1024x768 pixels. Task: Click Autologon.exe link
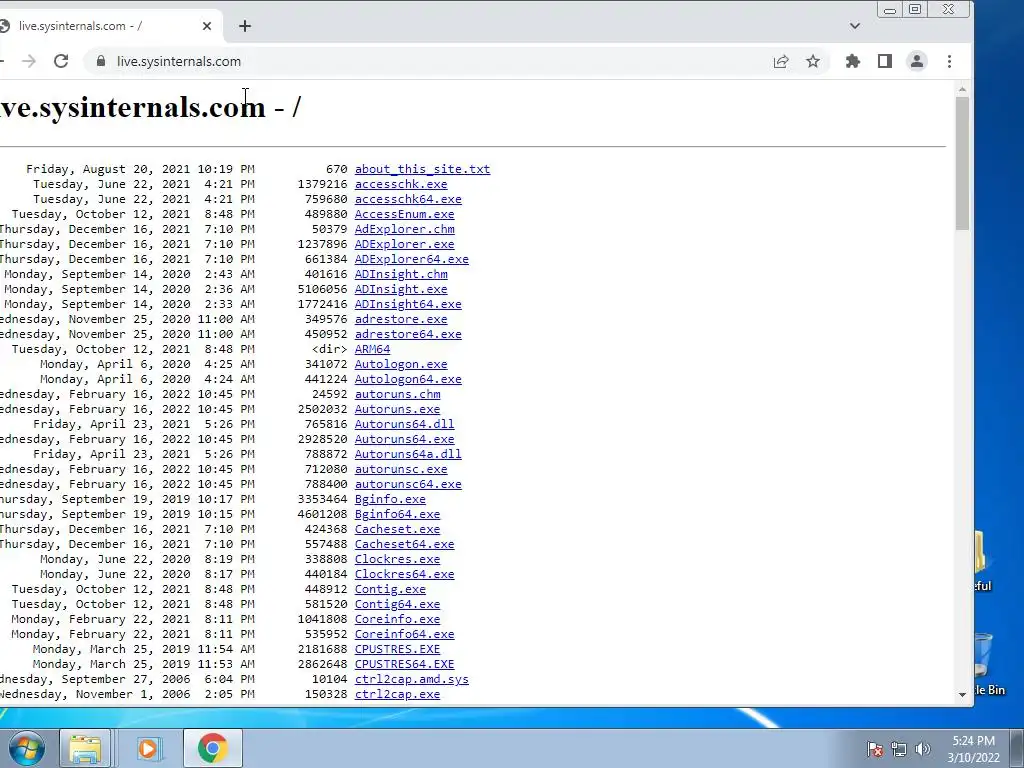coord(401,364)
